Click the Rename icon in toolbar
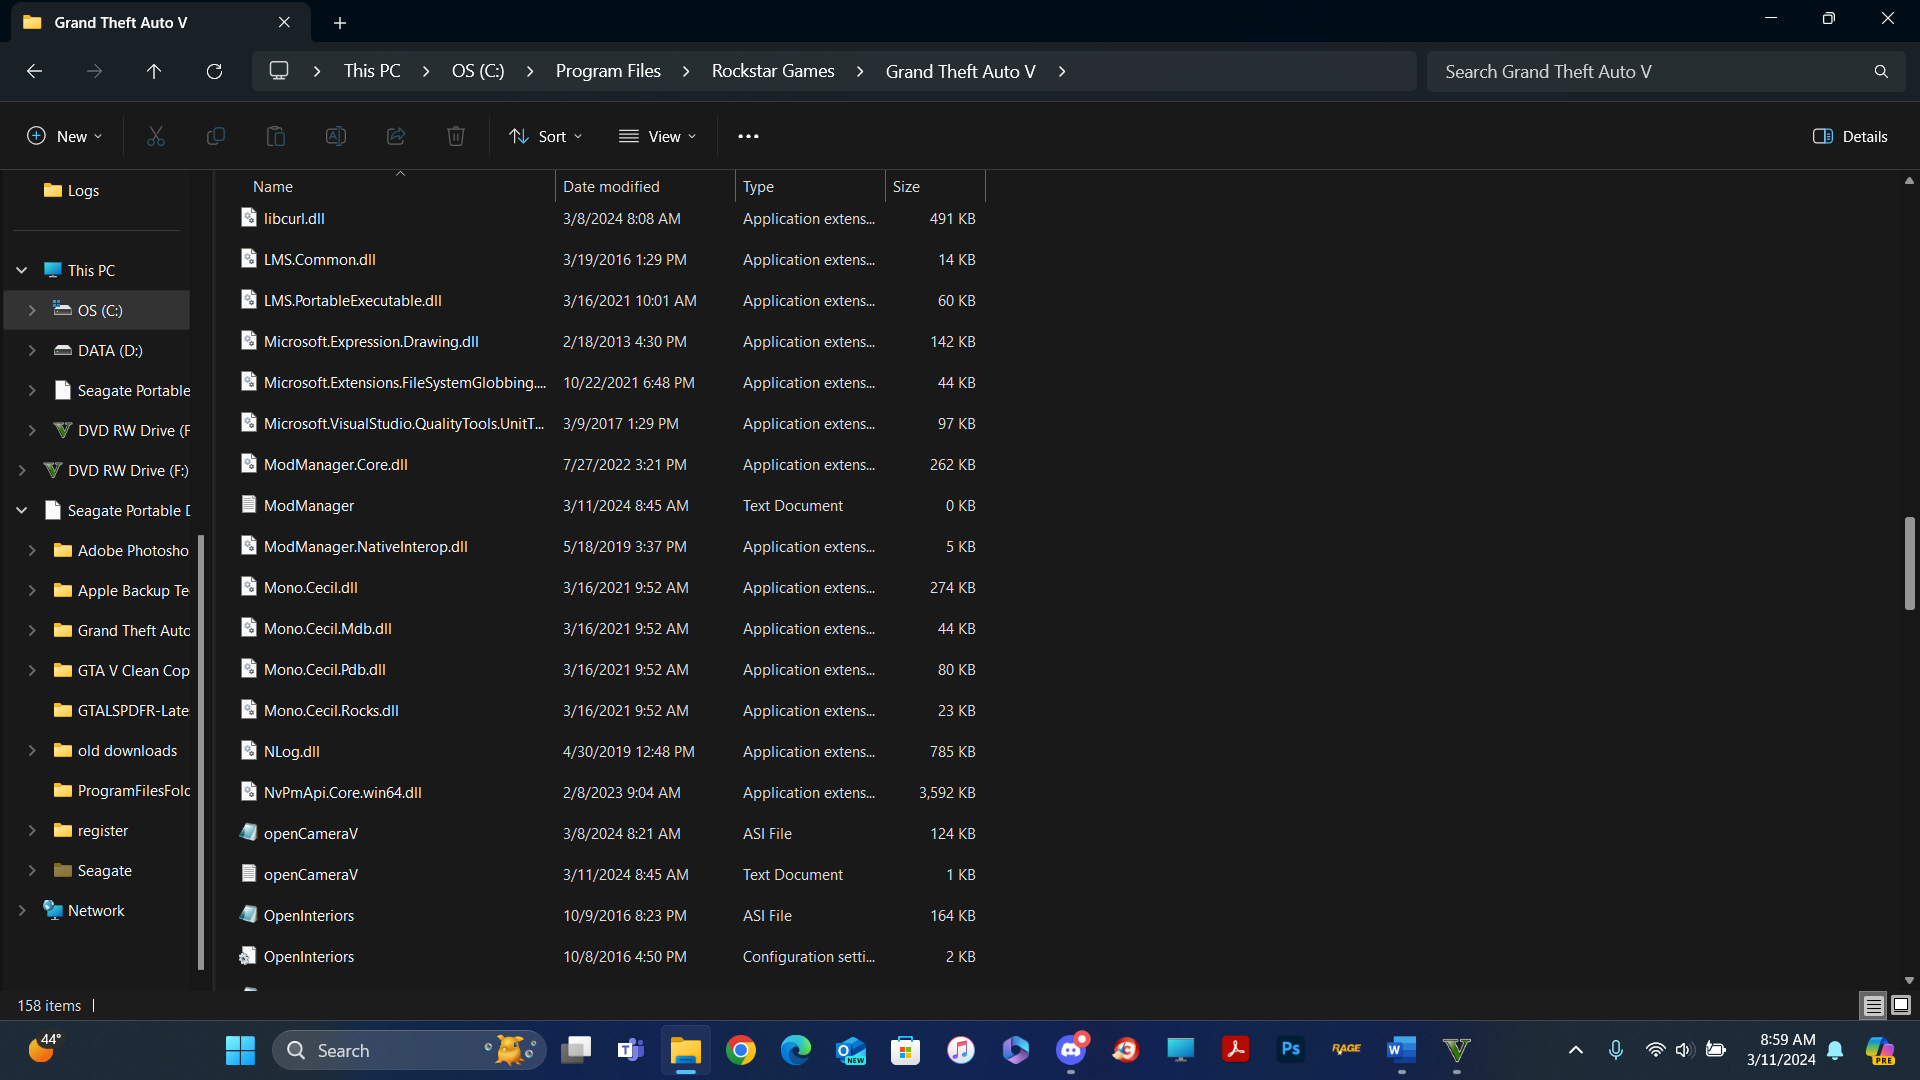The width and height of the screenshot is (1920, 1080). coord(336,136)
